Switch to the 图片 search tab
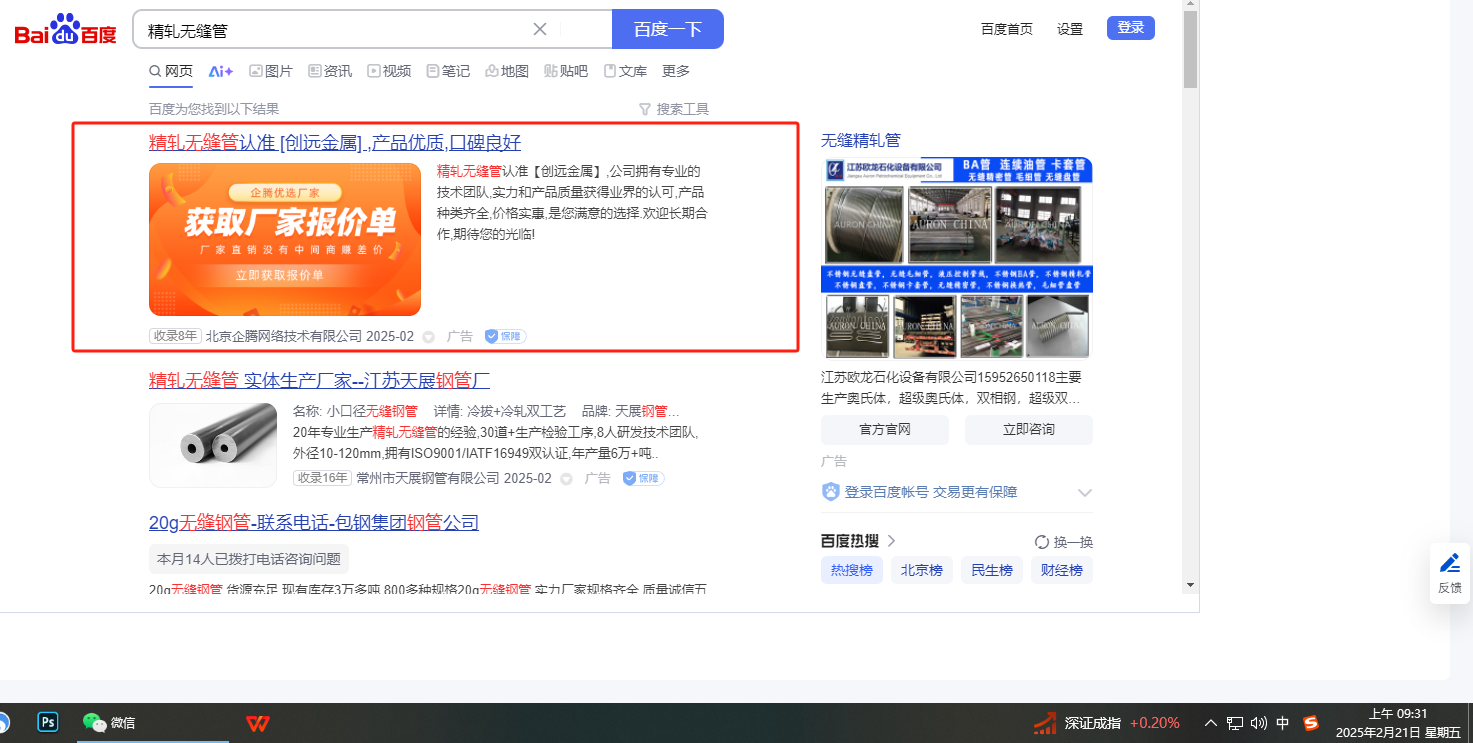The image size is (1473, 743). [x=271, y=71]
